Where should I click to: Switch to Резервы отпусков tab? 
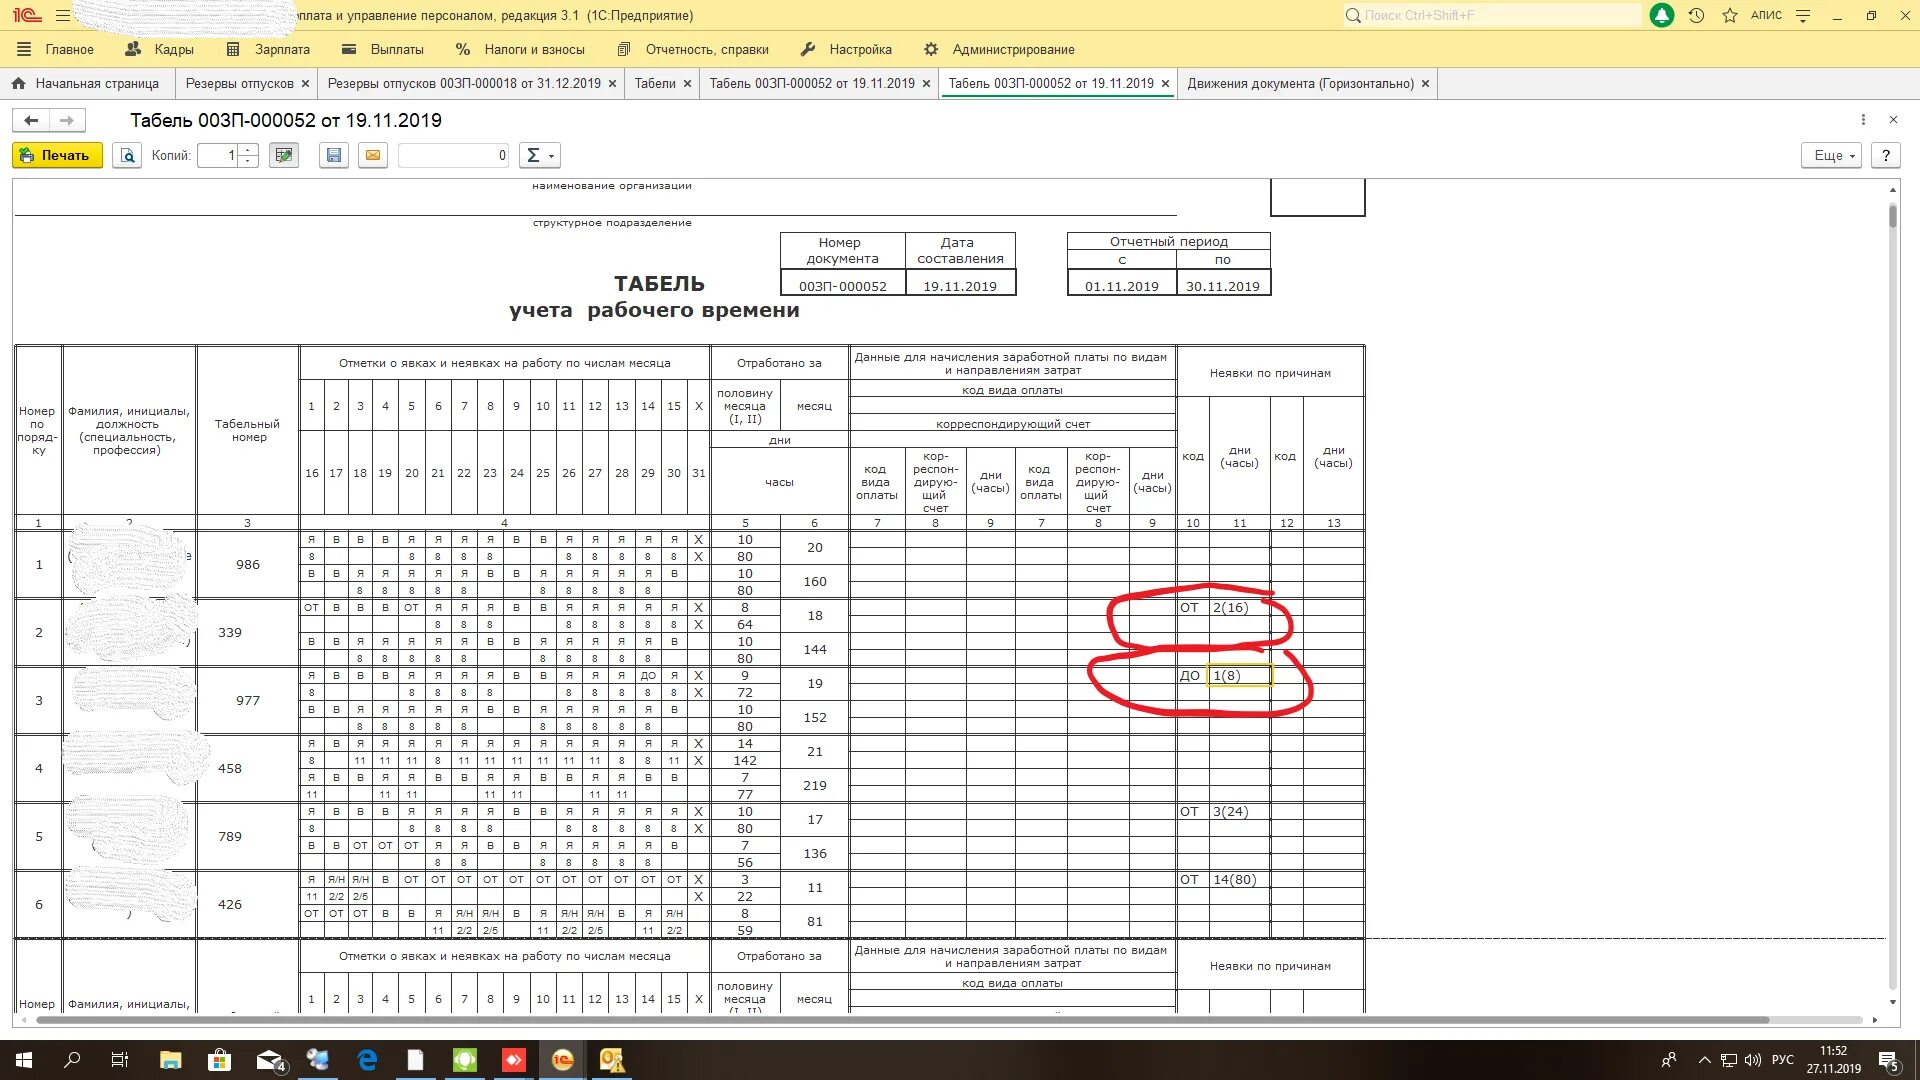tap(240, 84)
